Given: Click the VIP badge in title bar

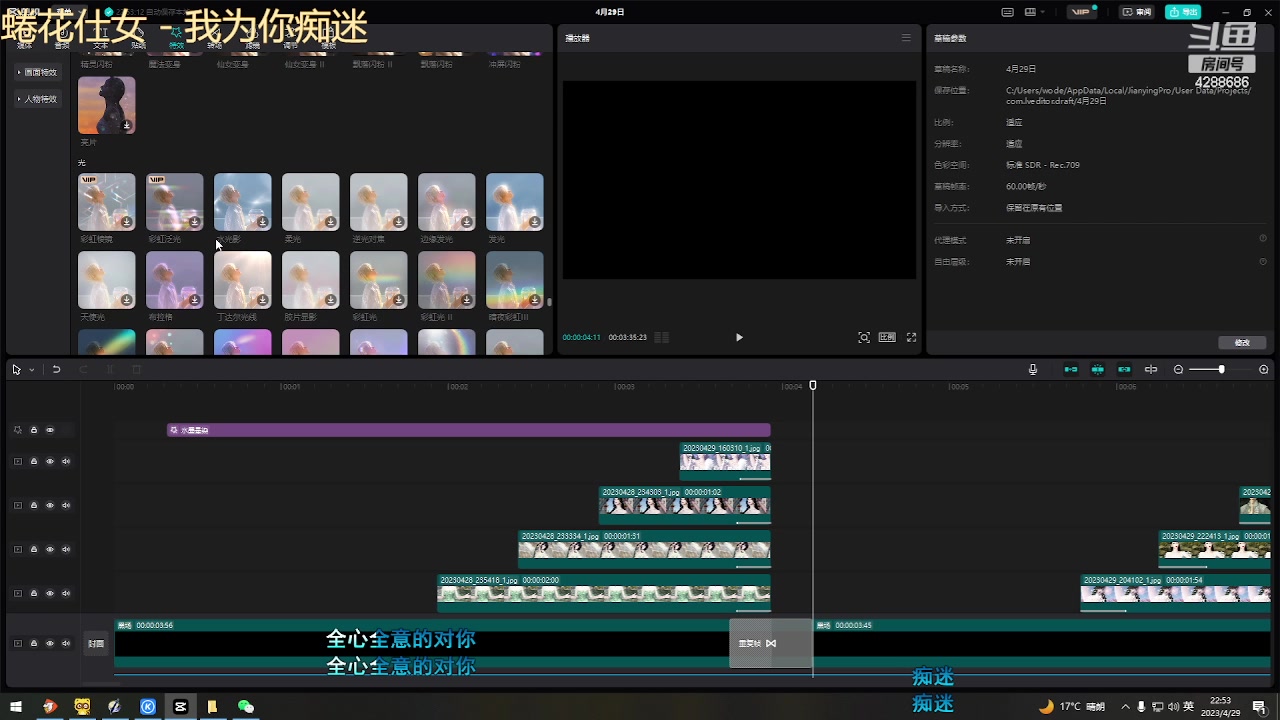Looking at the screenshot, I should 1081,12.
